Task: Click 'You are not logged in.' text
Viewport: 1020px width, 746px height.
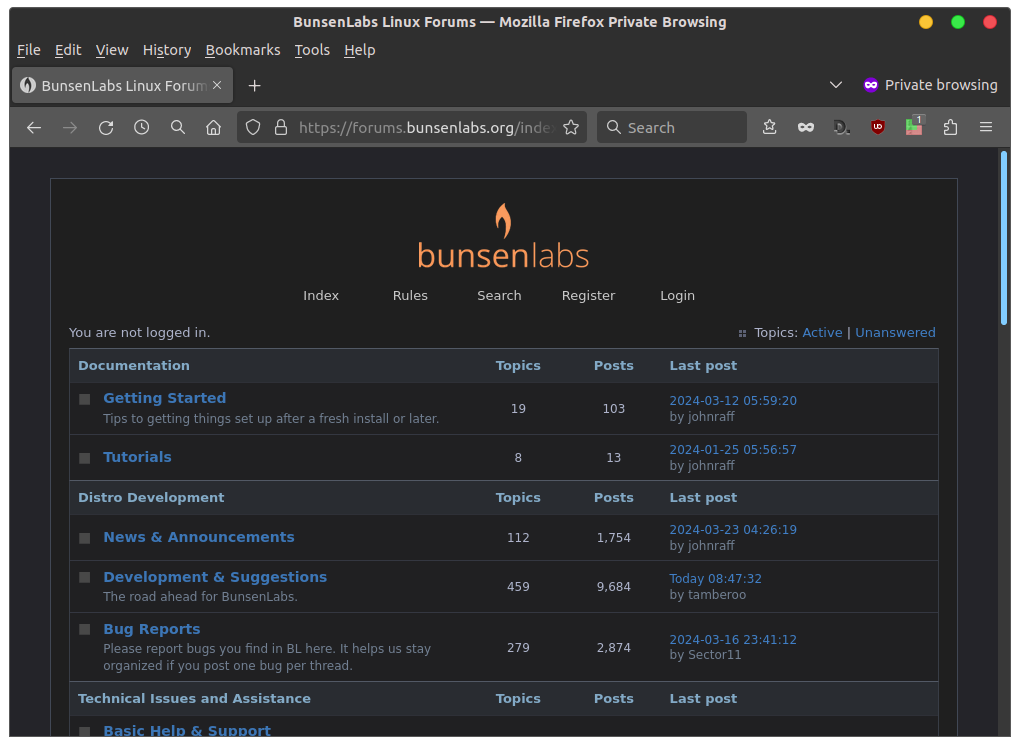Action: tap(139, 333)
